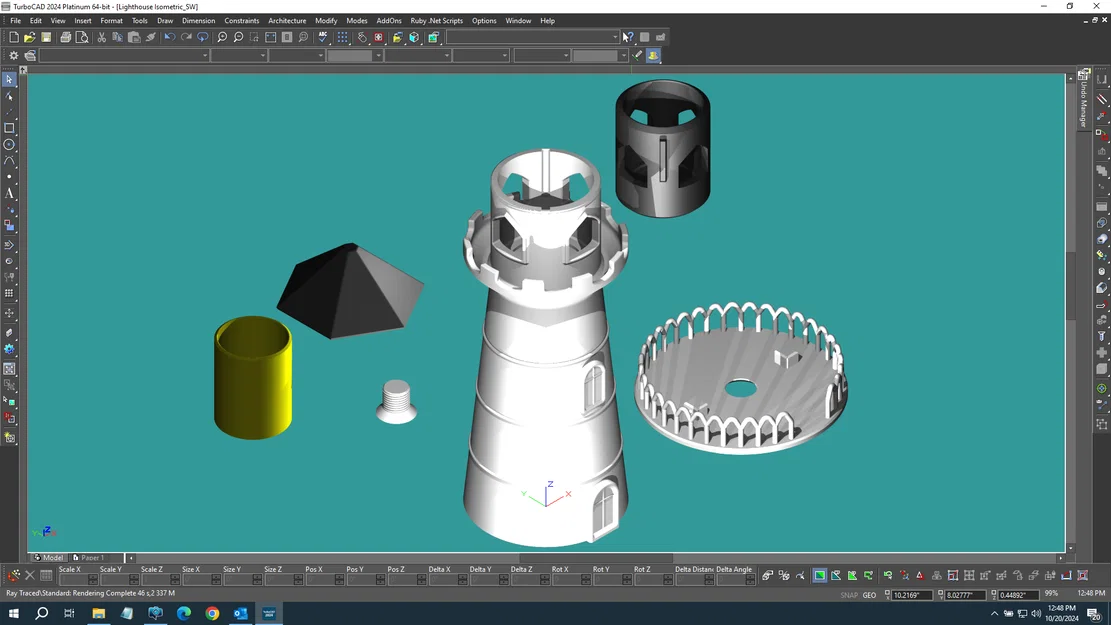
Task: Click the Undo arrow icon
Action: point(169,37)
